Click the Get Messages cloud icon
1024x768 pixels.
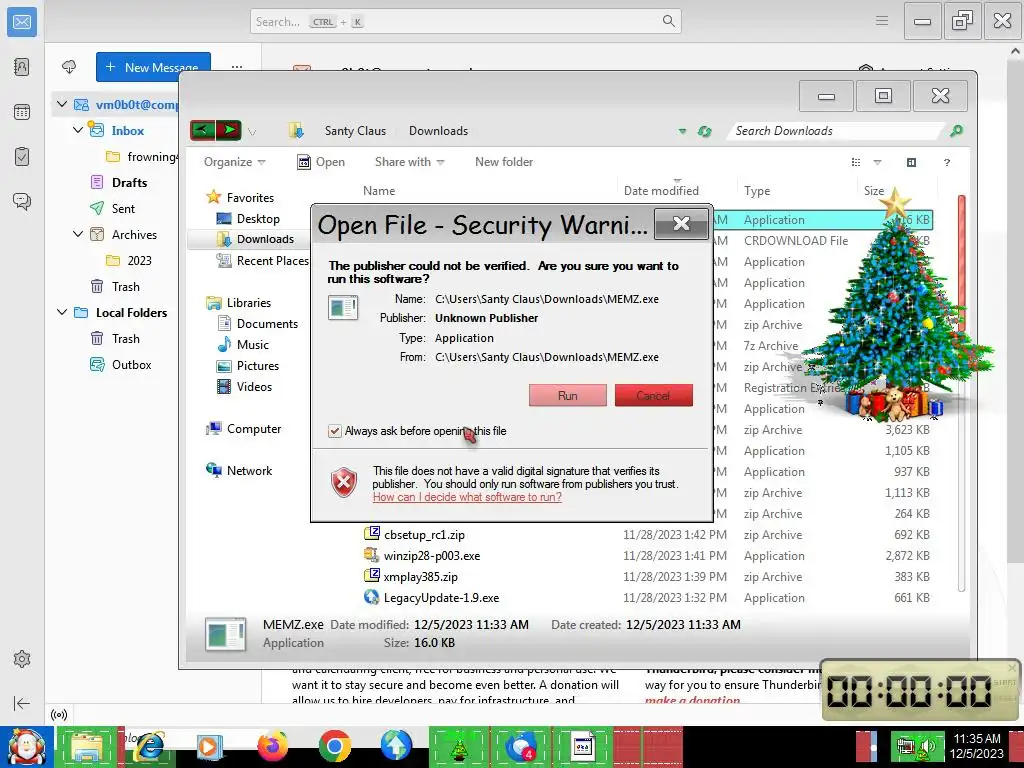click(69, 67)
